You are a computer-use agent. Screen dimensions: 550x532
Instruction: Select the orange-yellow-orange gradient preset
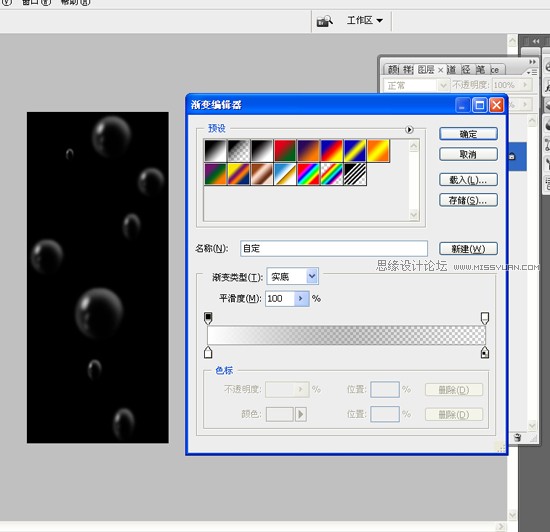click(x=378, y=151)
